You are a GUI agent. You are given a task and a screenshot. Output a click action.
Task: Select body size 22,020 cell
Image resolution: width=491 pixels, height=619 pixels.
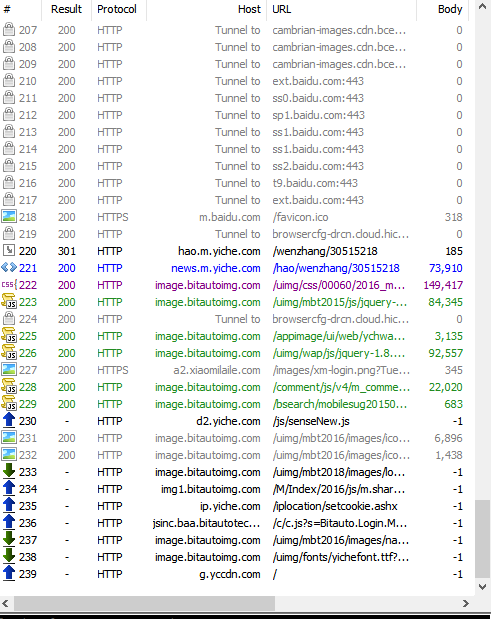(446, 387)
